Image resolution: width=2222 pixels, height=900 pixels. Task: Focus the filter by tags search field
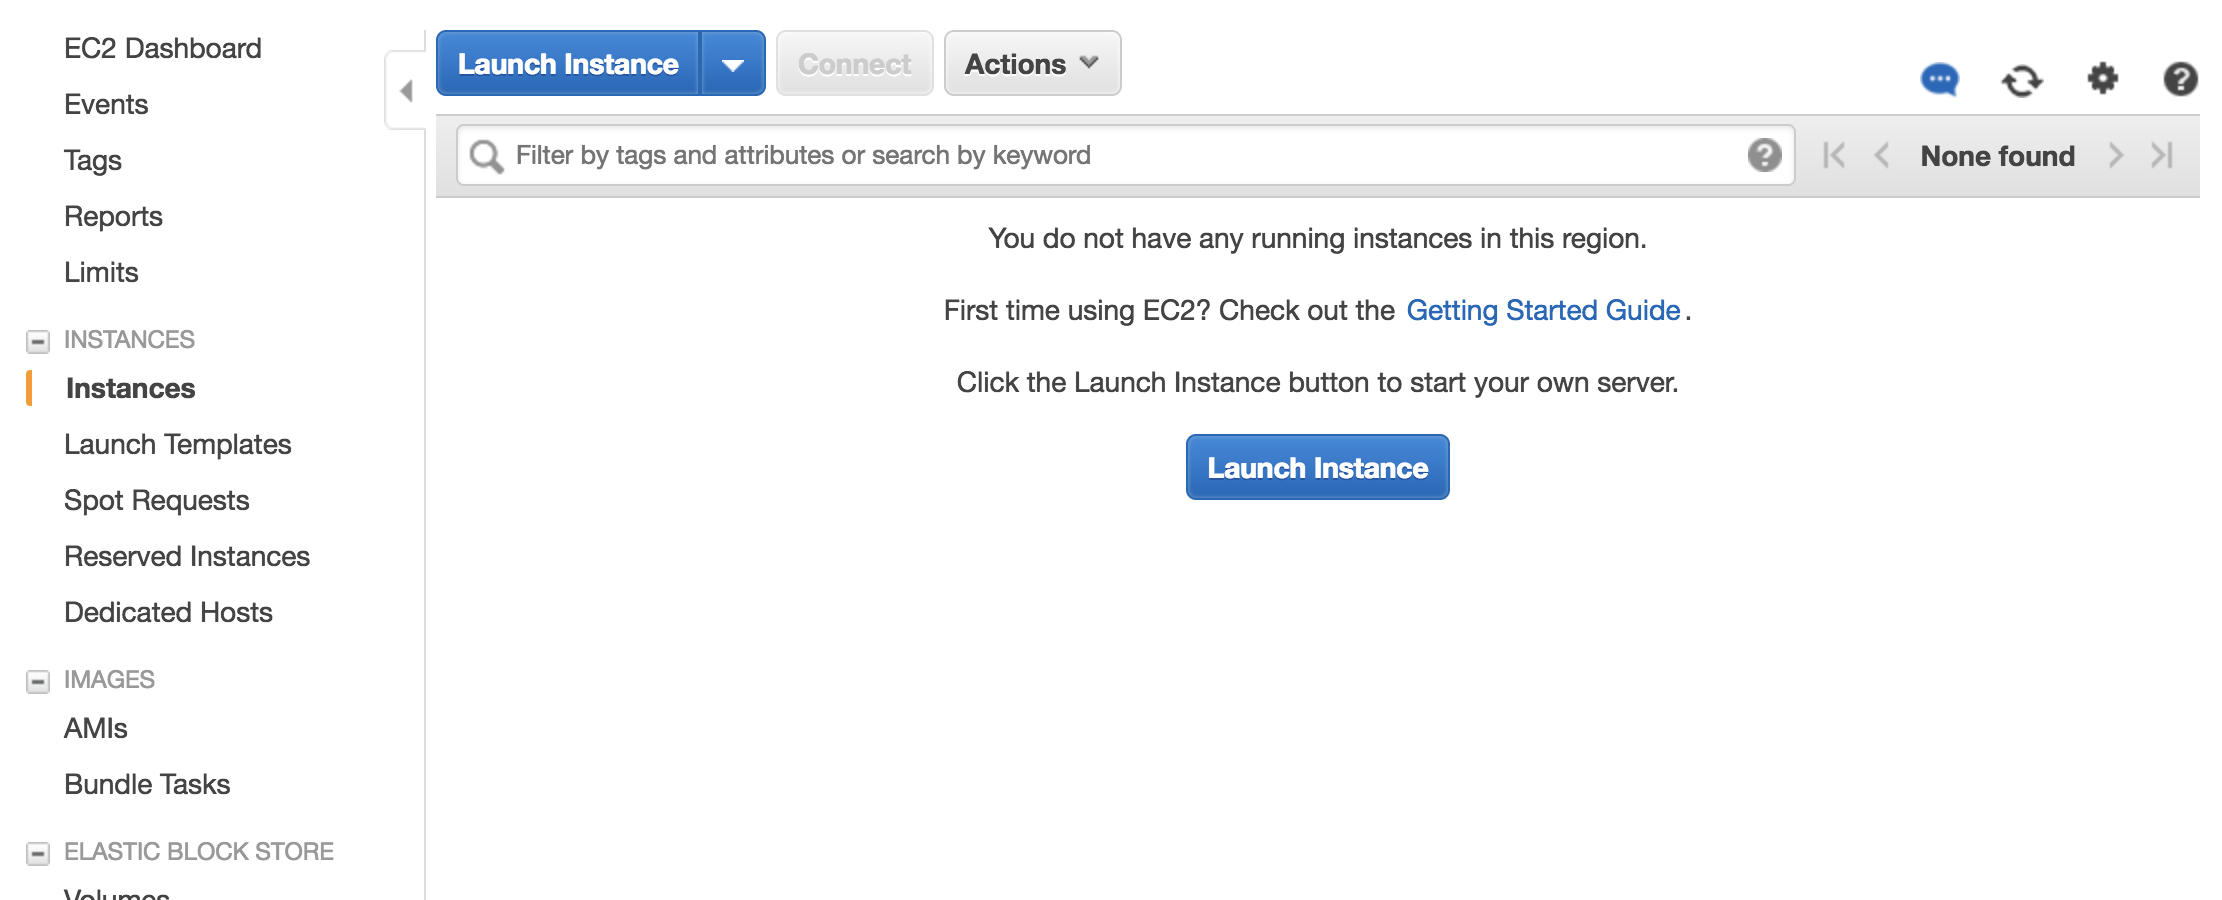click(1125, 155)
